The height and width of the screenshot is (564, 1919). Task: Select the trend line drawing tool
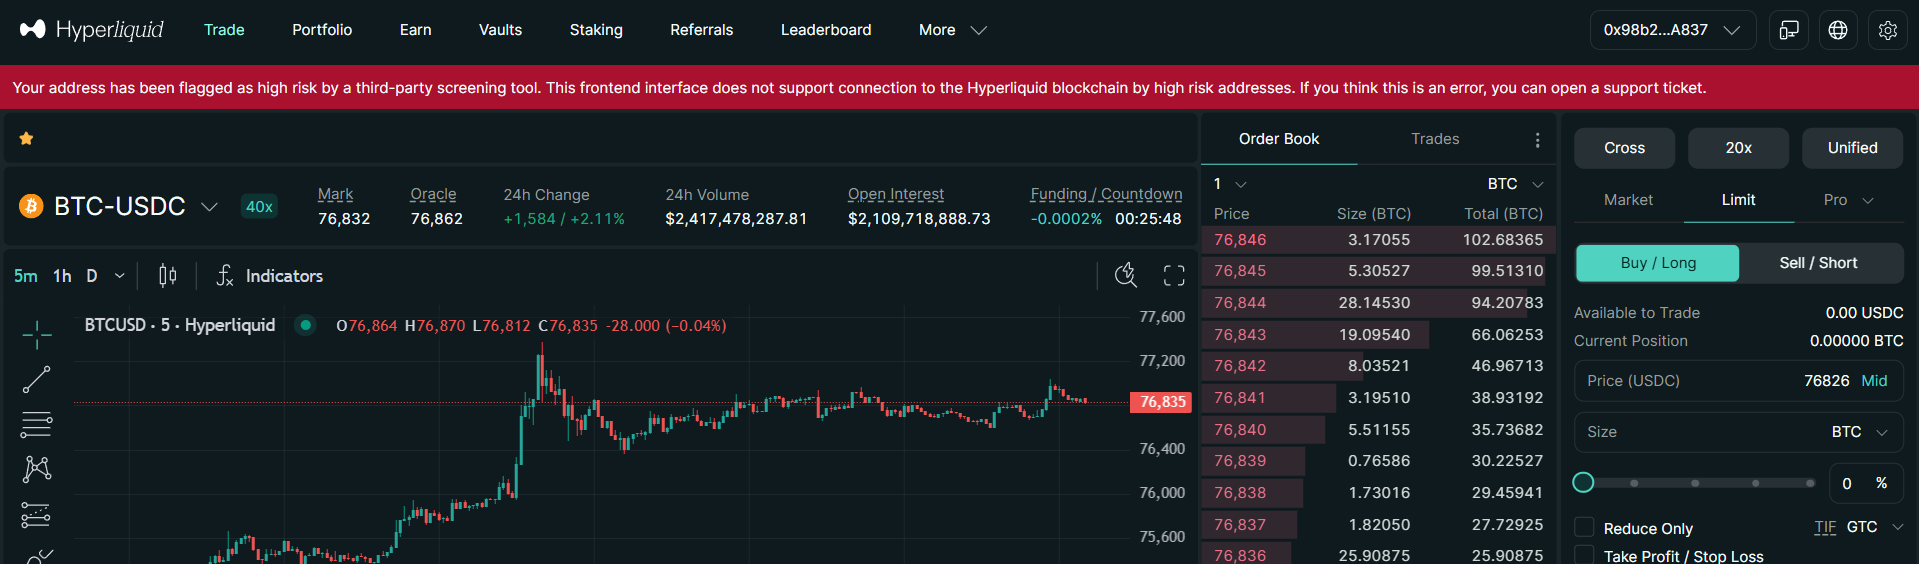(37, 380)
